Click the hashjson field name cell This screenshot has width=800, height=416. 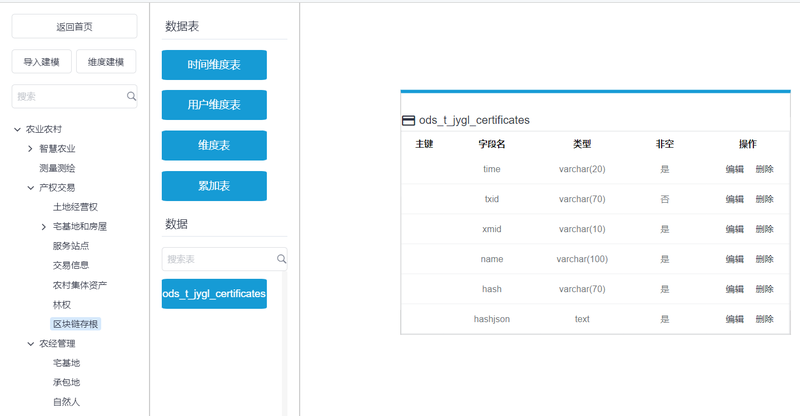[492, 319]
